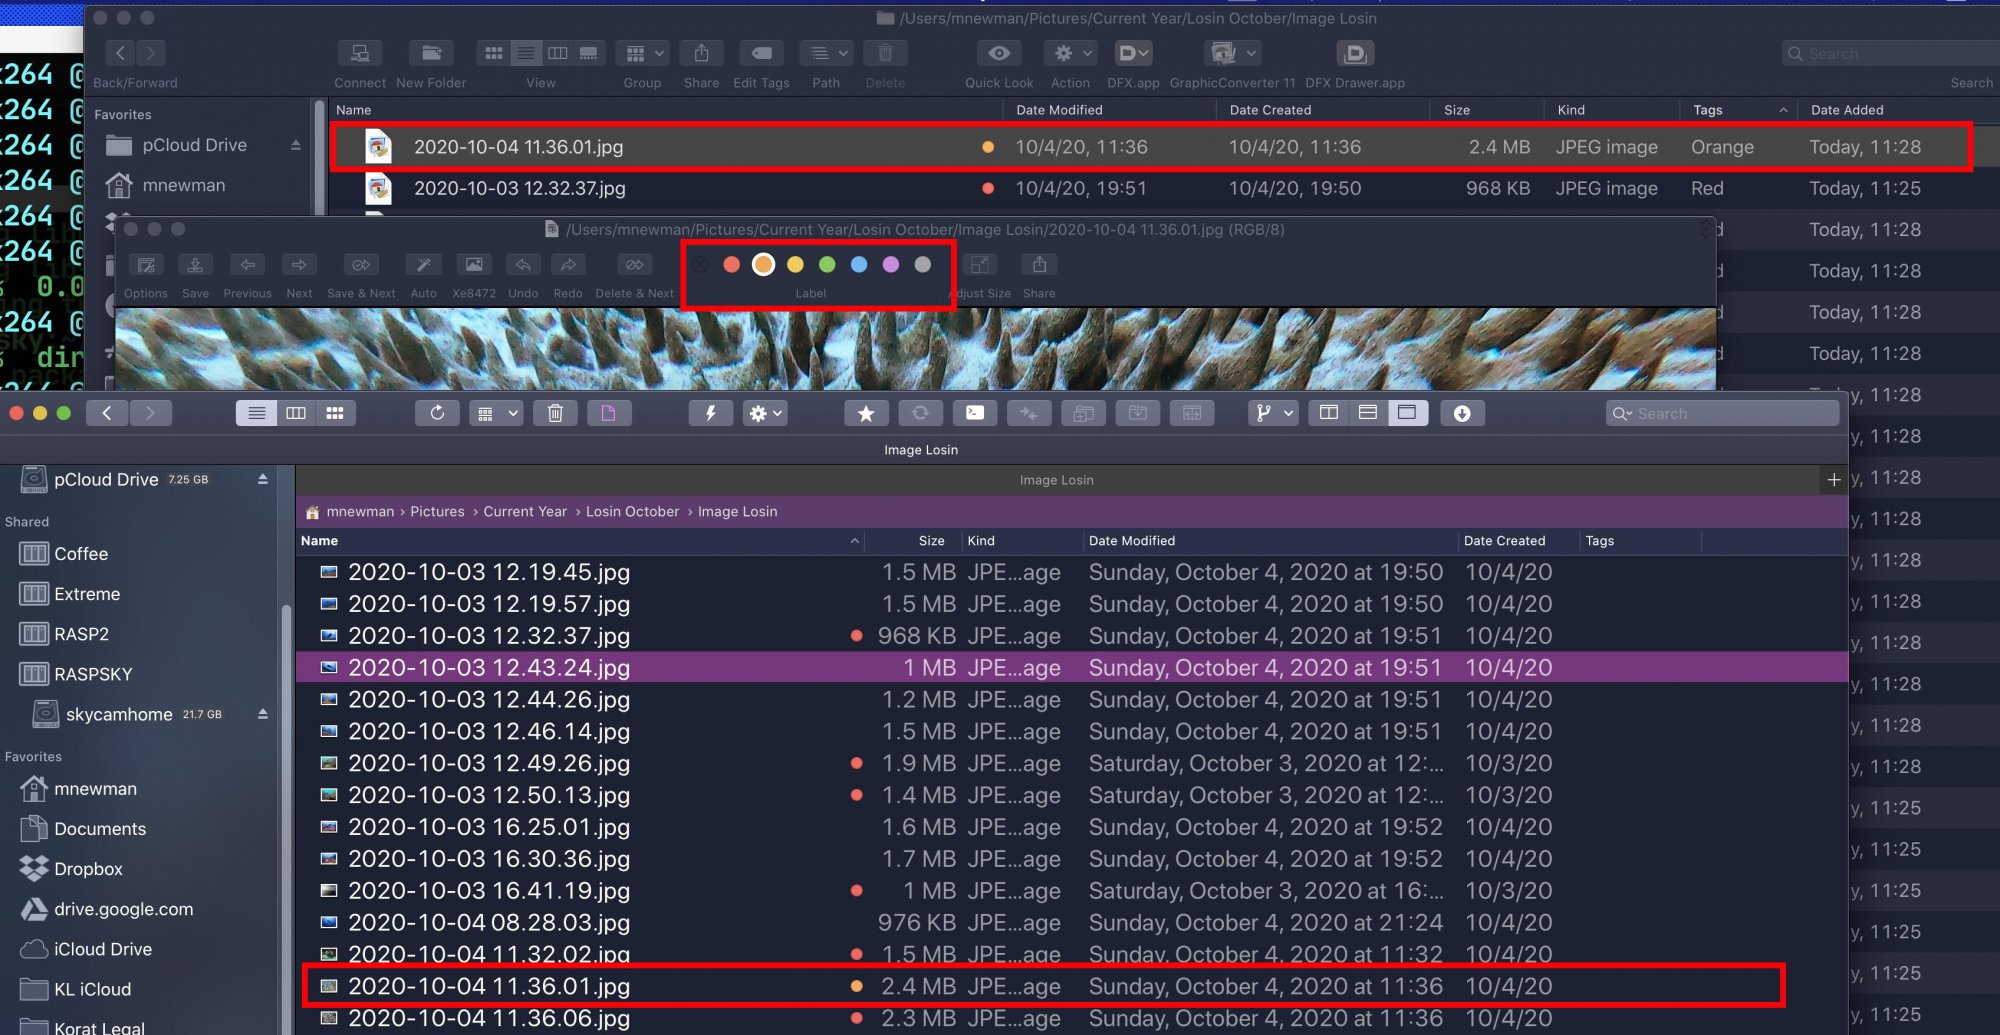Open Options in the GraphicConverter image window
Viewport: 2000px width, 1035px height.
[146, 265]
